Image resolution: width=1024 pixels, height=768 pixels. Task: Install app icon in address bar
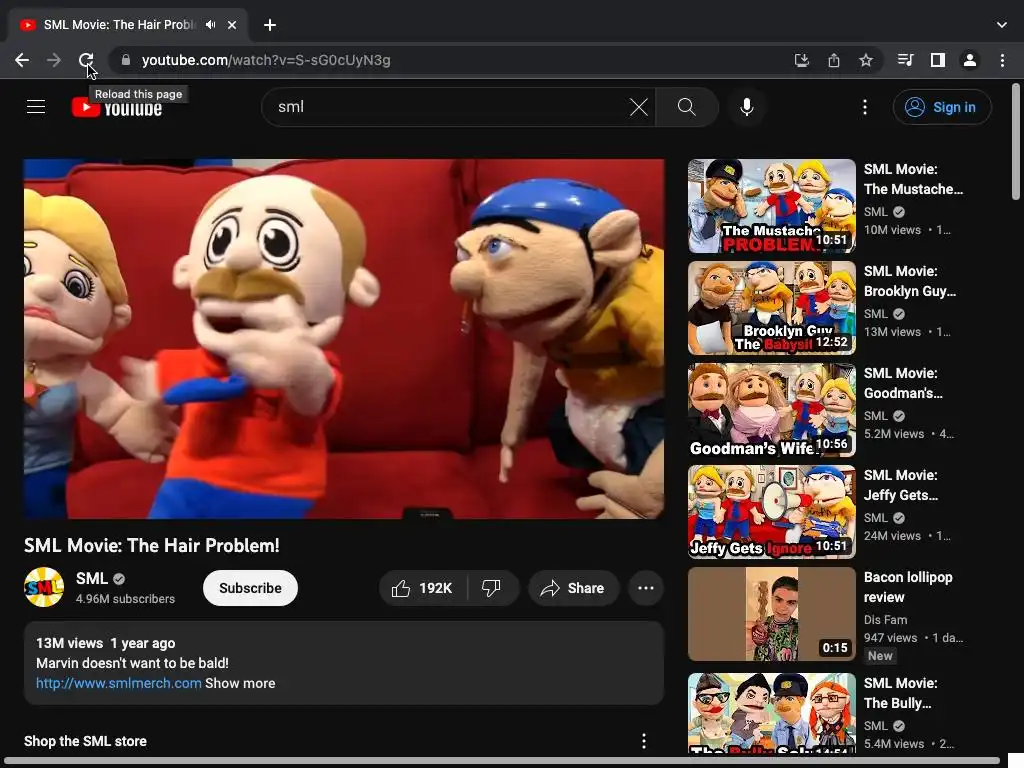801,60
